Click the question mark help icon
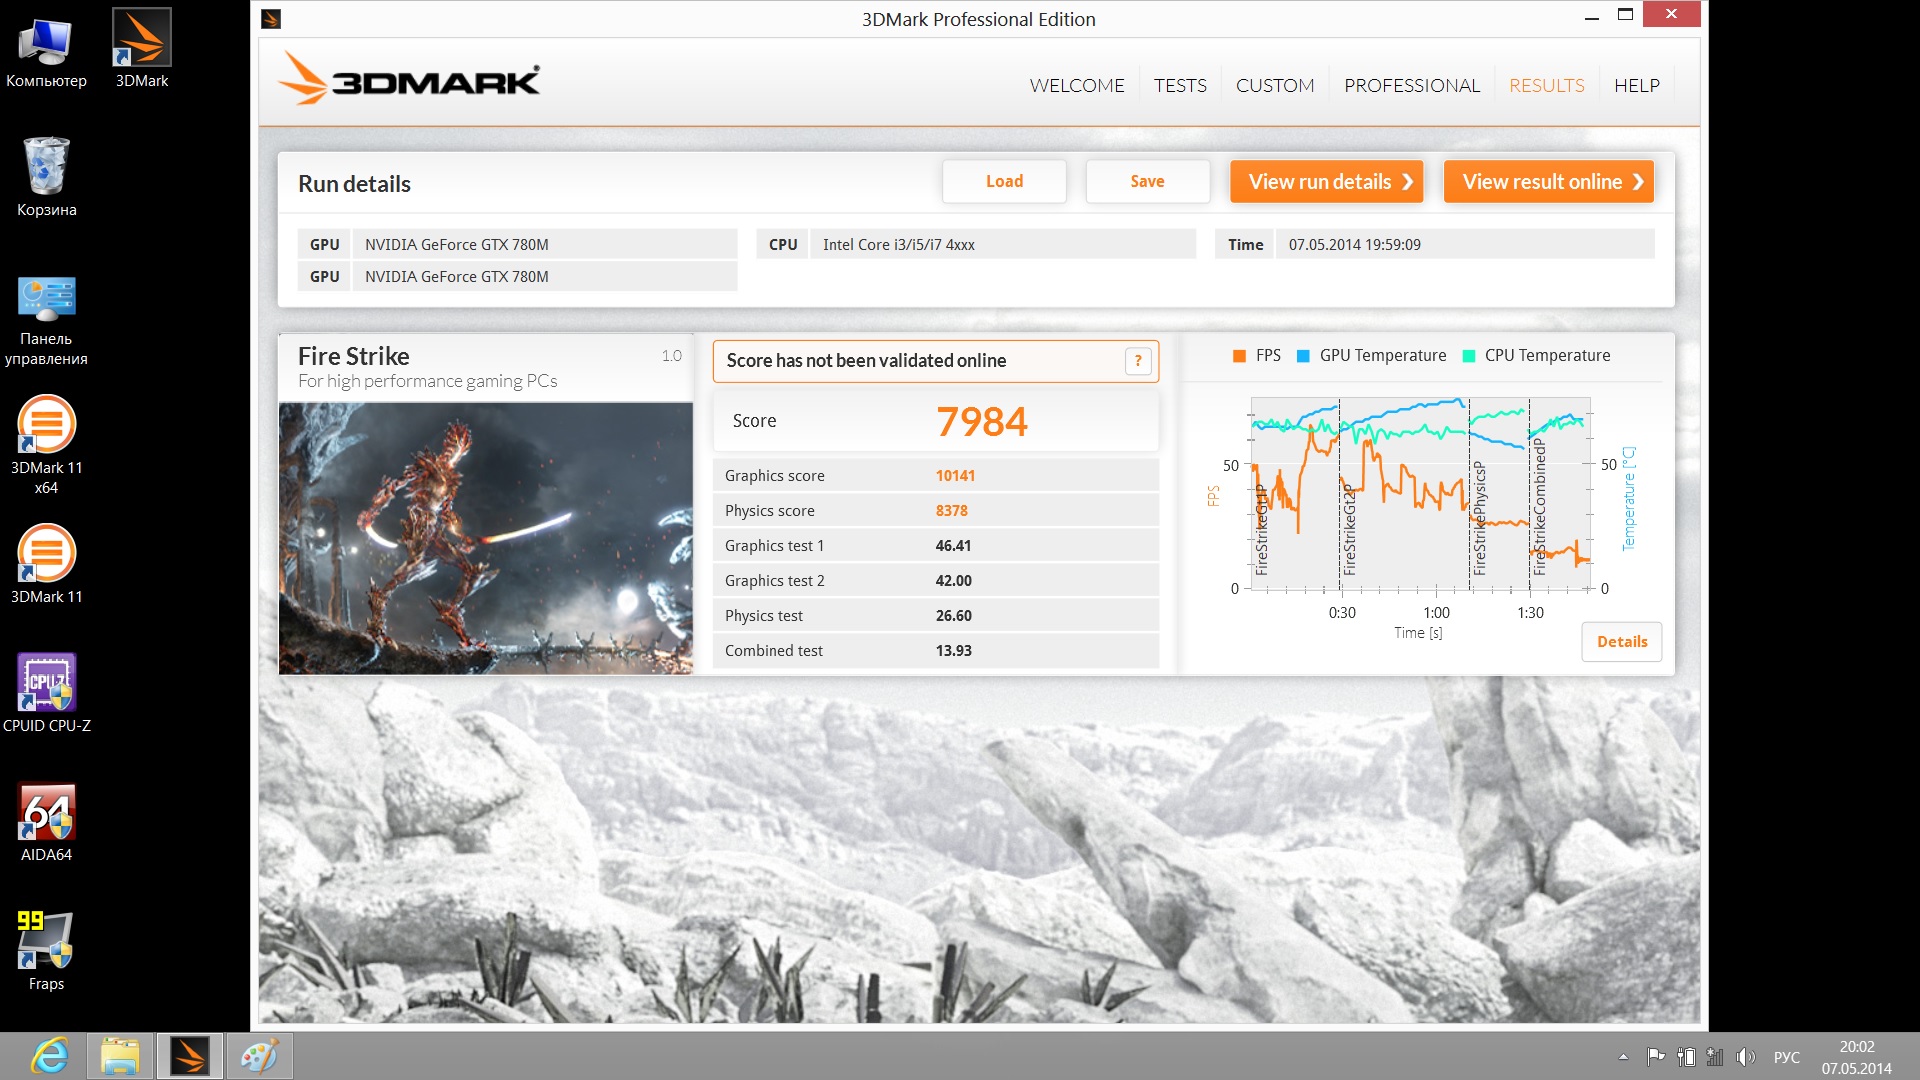Screen dimensions: 1920x1080 1138,361
